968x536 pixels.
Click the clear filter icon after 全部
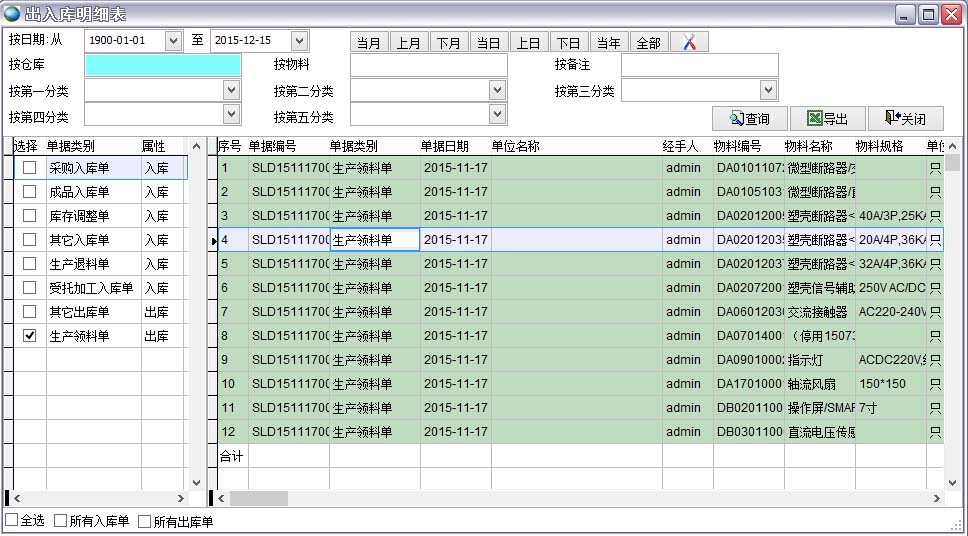[689, 42]
